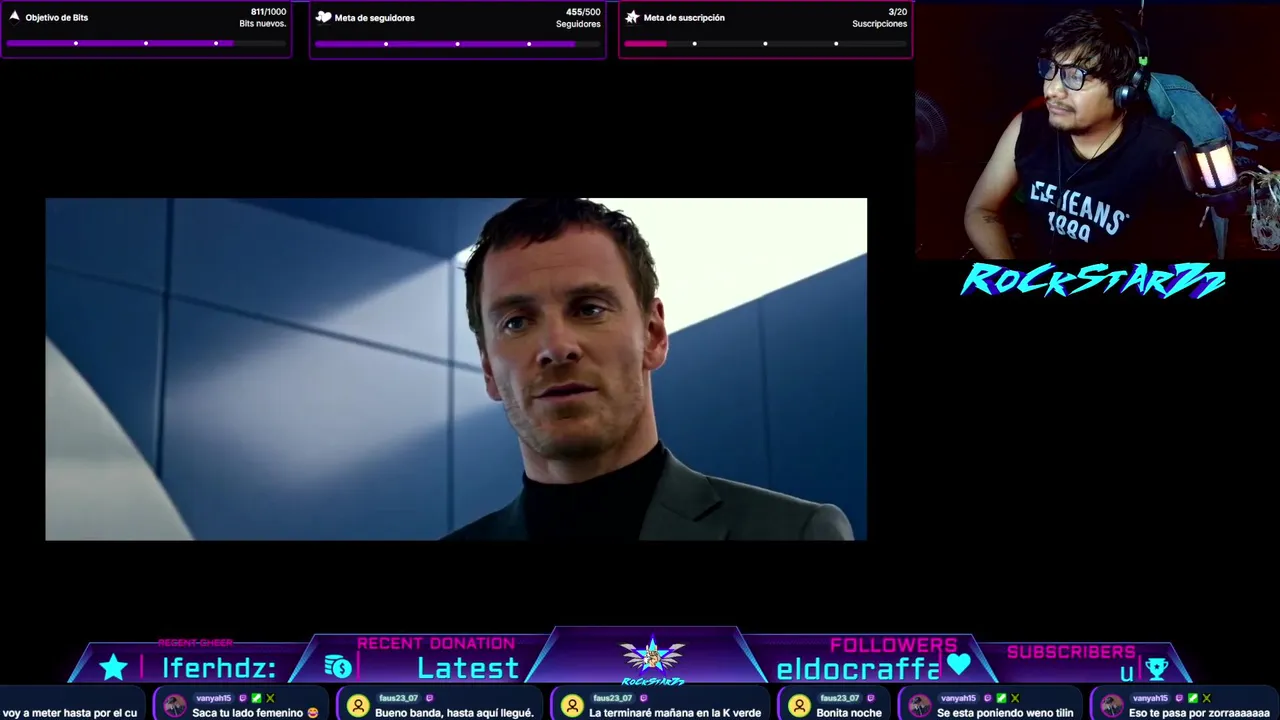The image size is (1280, 720).
Task: Click the Meta de seguidores heart icon
Action: click(x=323, y=17)
